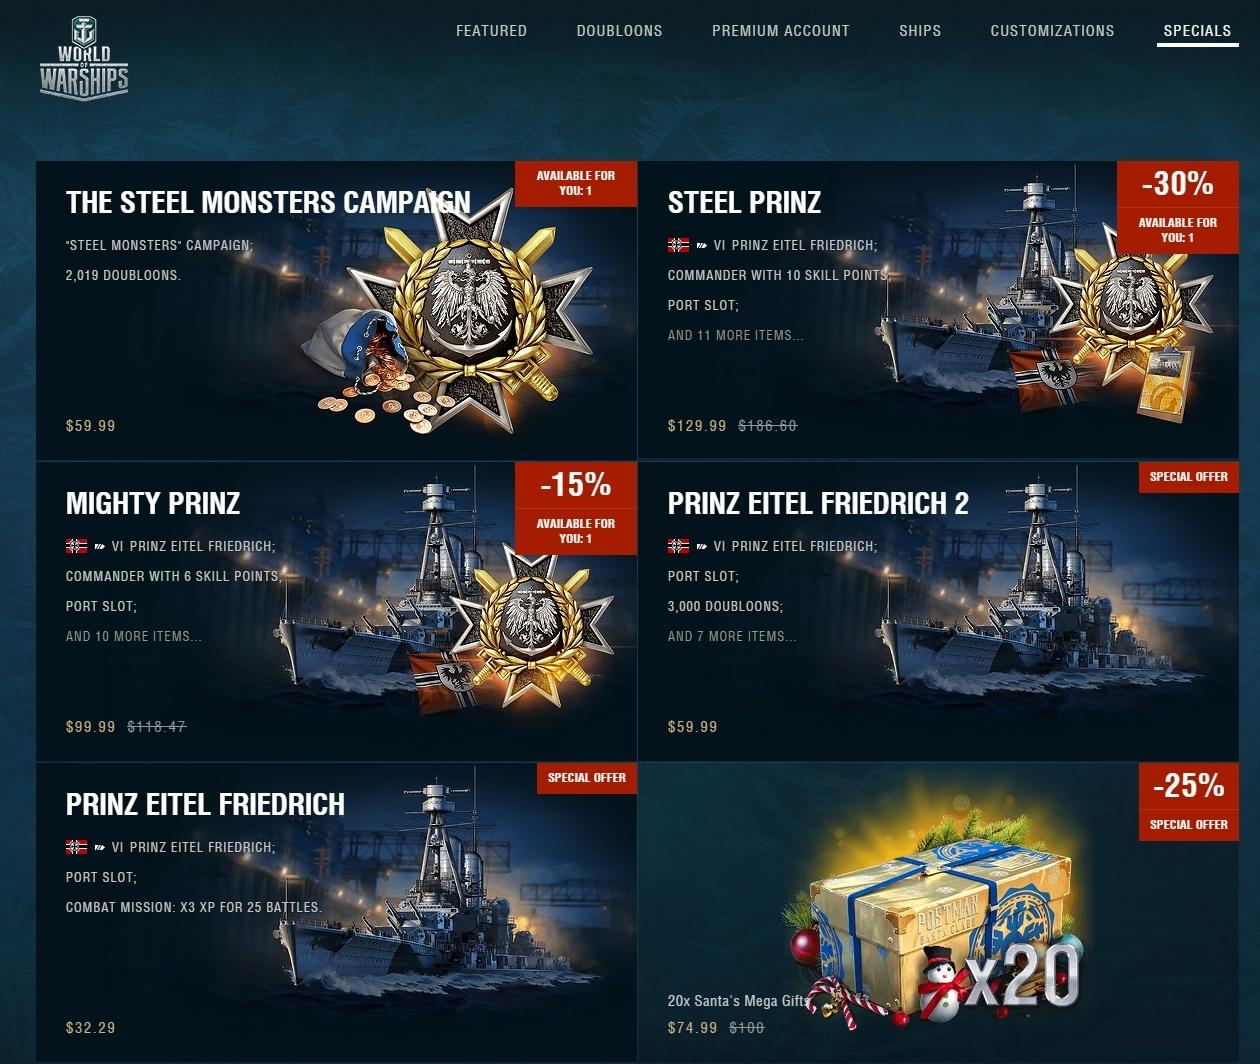Open the Premium Account tab
1260x1064 pixels.
tap(780, 31)
